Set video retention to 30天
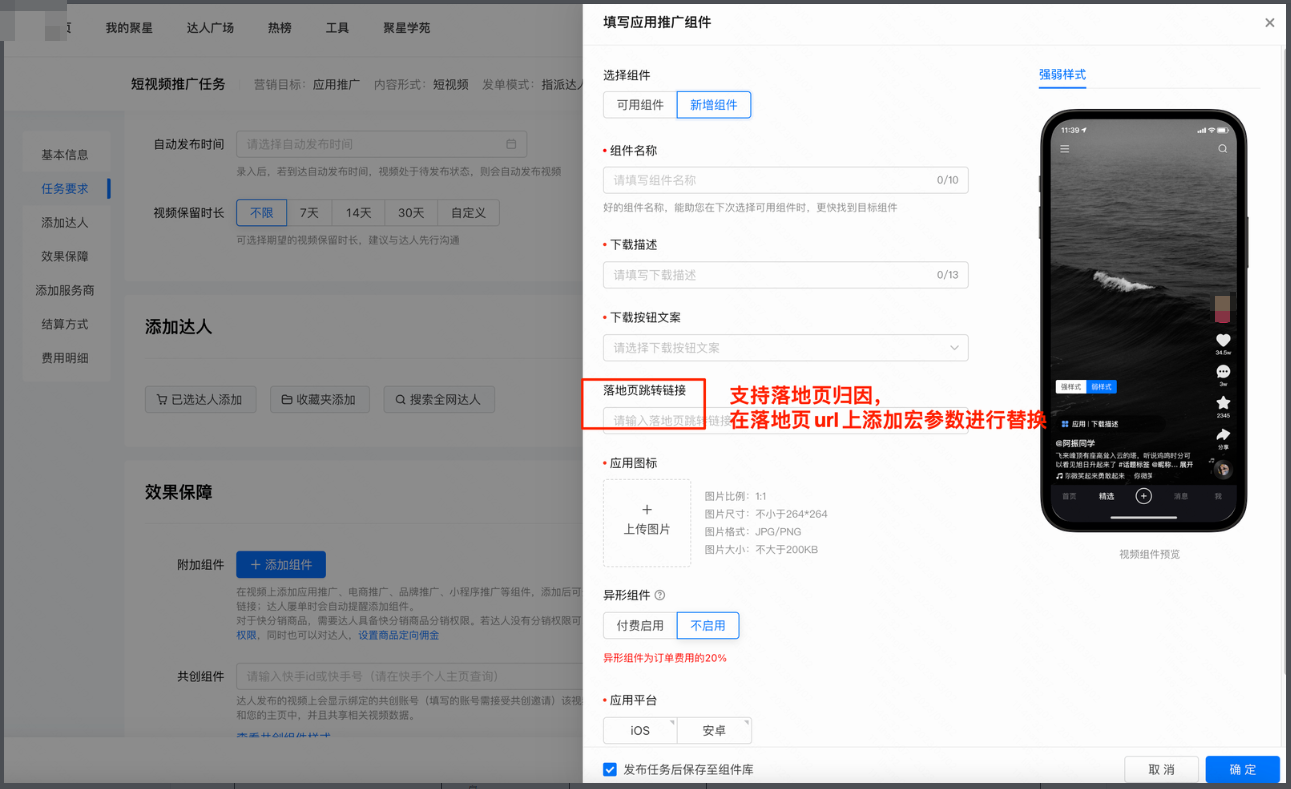The image size is (1291, 789). point(411,213)
